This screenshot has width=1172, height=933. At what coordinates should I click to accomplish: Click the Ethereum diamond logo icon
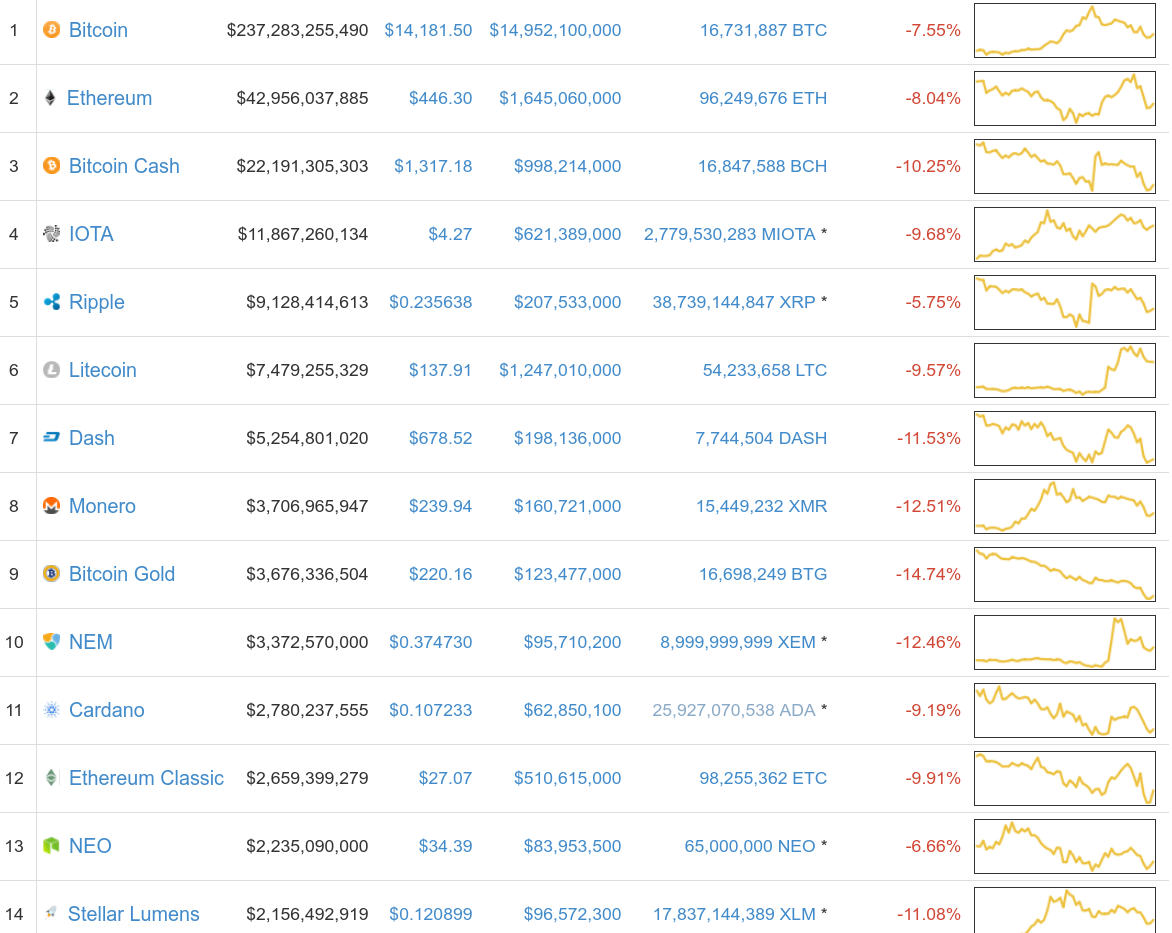50,98
